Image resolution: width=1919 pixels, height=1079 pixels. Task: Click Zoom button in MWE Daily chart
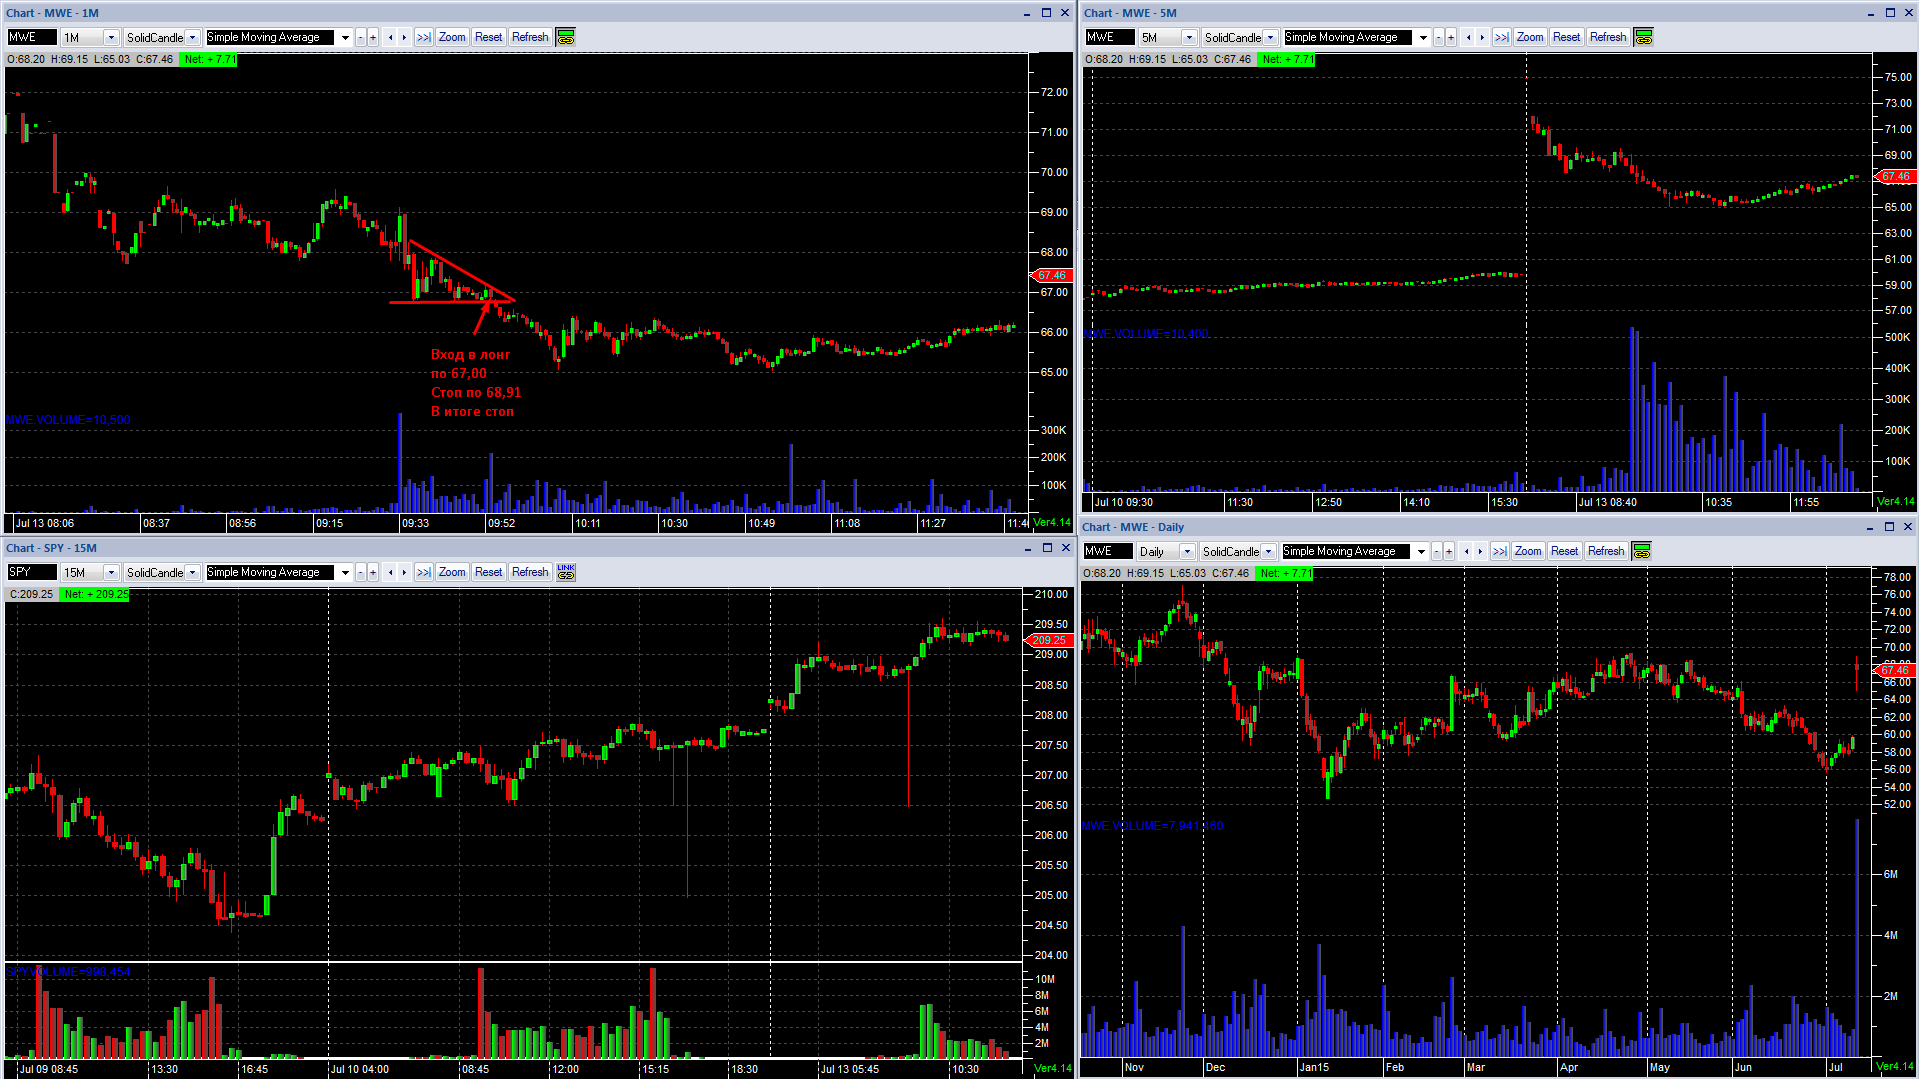coord(1528,551)
